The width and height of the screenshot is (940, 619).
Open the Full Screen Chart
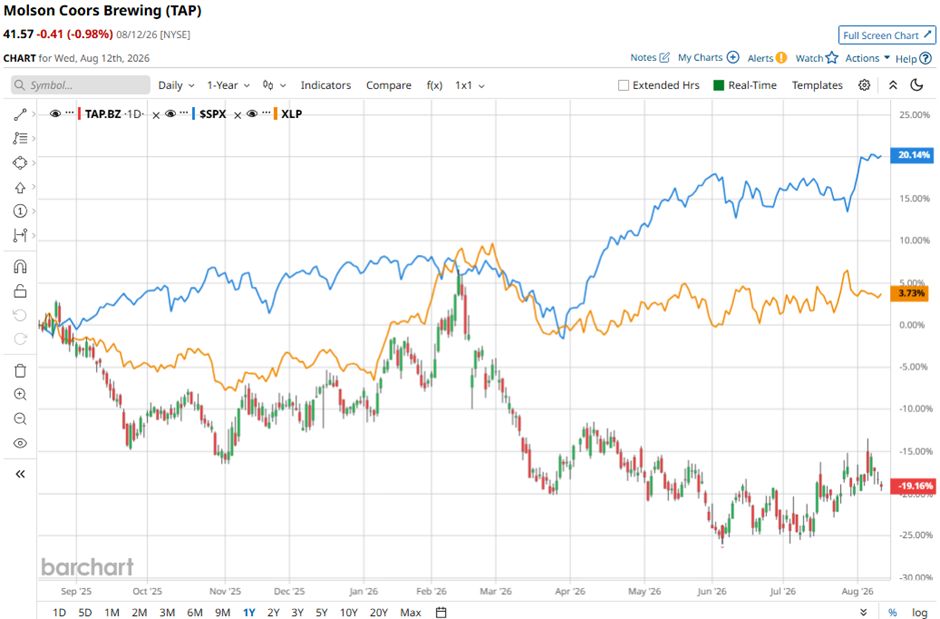coord(887,35)
